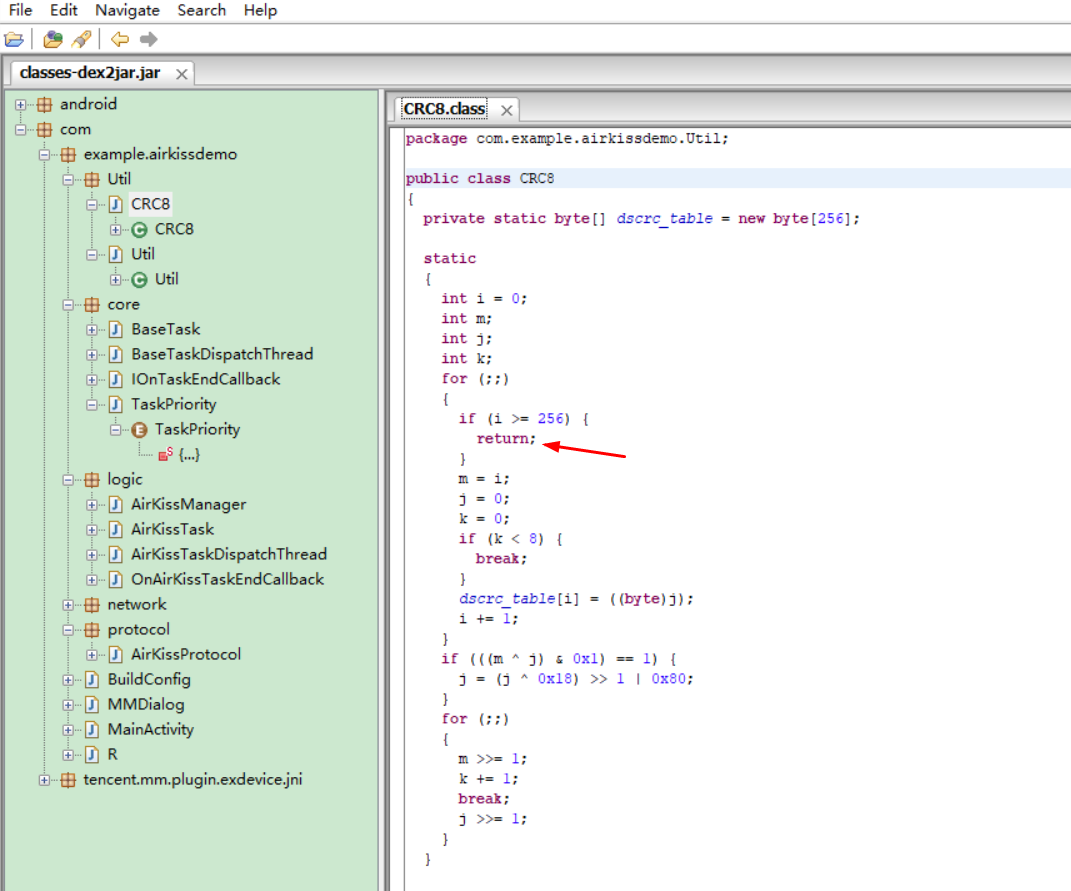Click the public class CRC8 line

point(479,179)
